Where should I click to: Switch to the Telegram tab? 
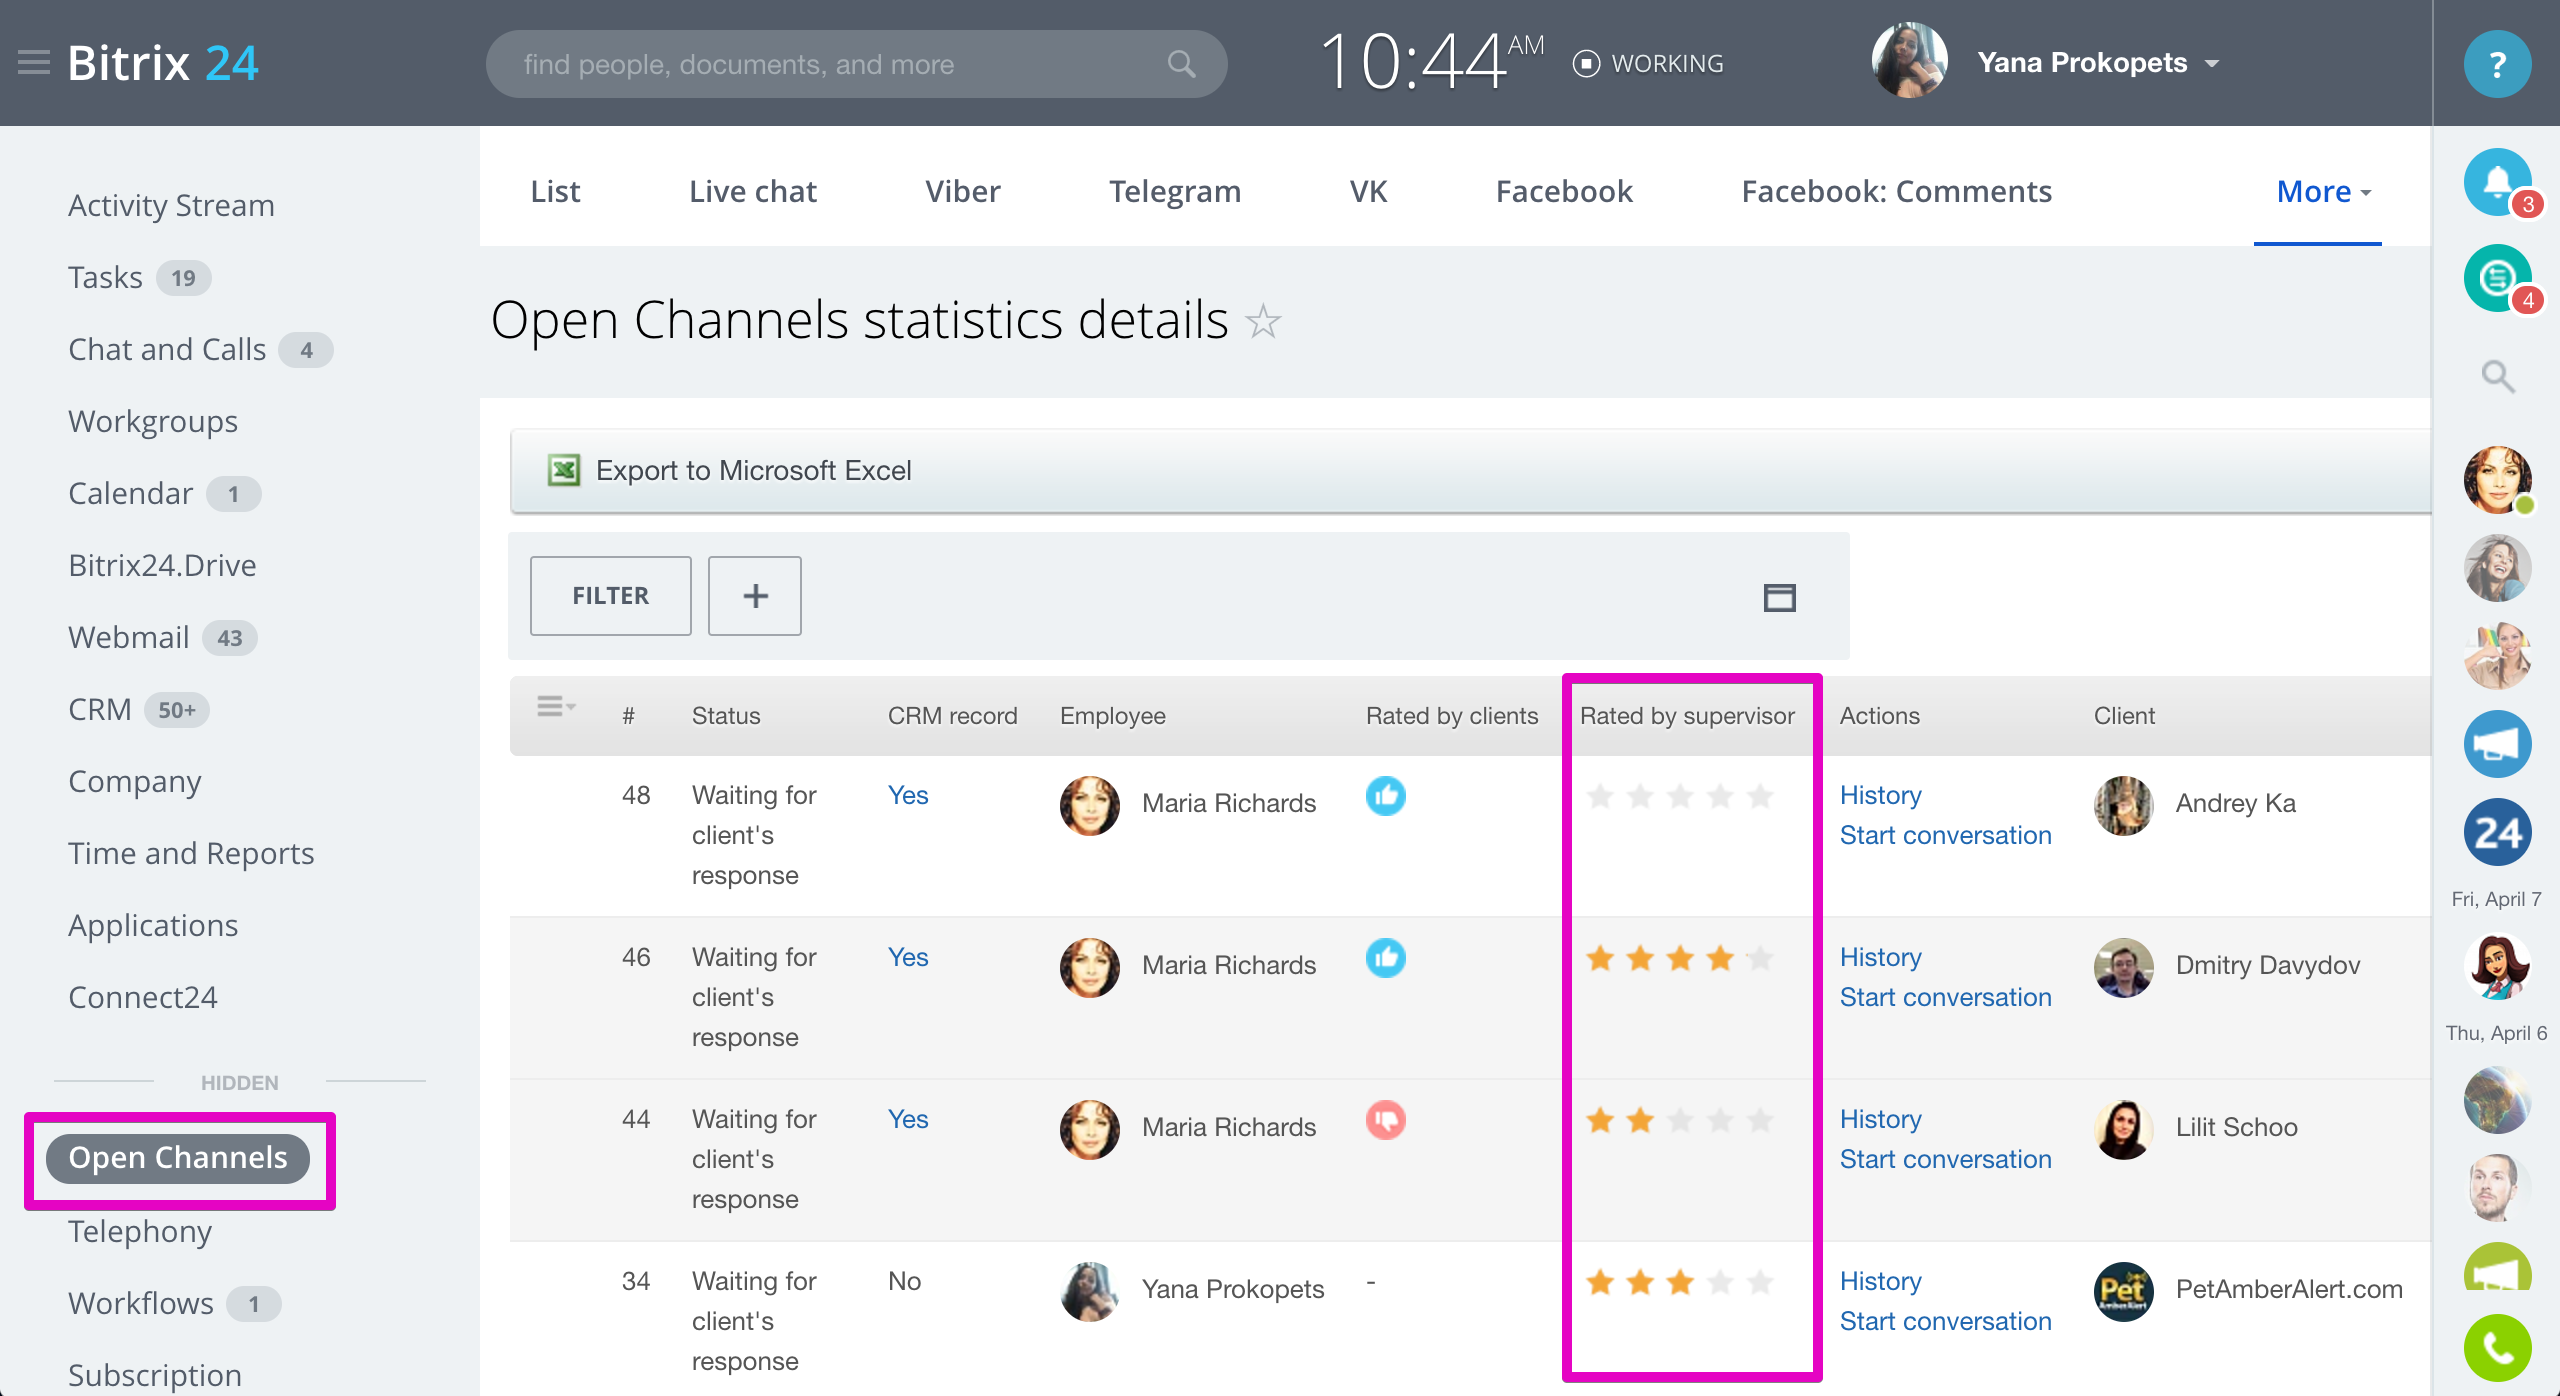[x=1175, y=191]
